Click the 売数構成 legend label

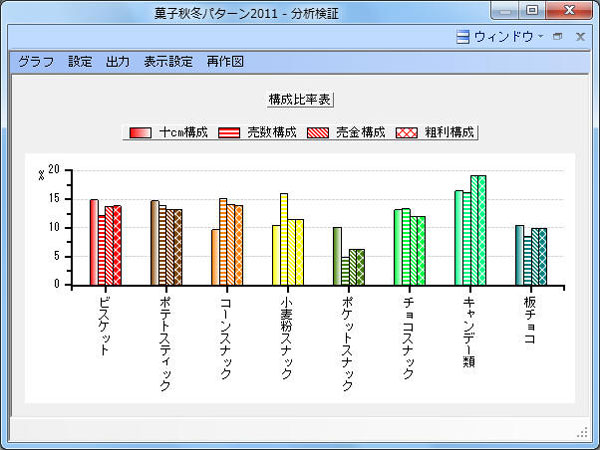click(272, 132)
